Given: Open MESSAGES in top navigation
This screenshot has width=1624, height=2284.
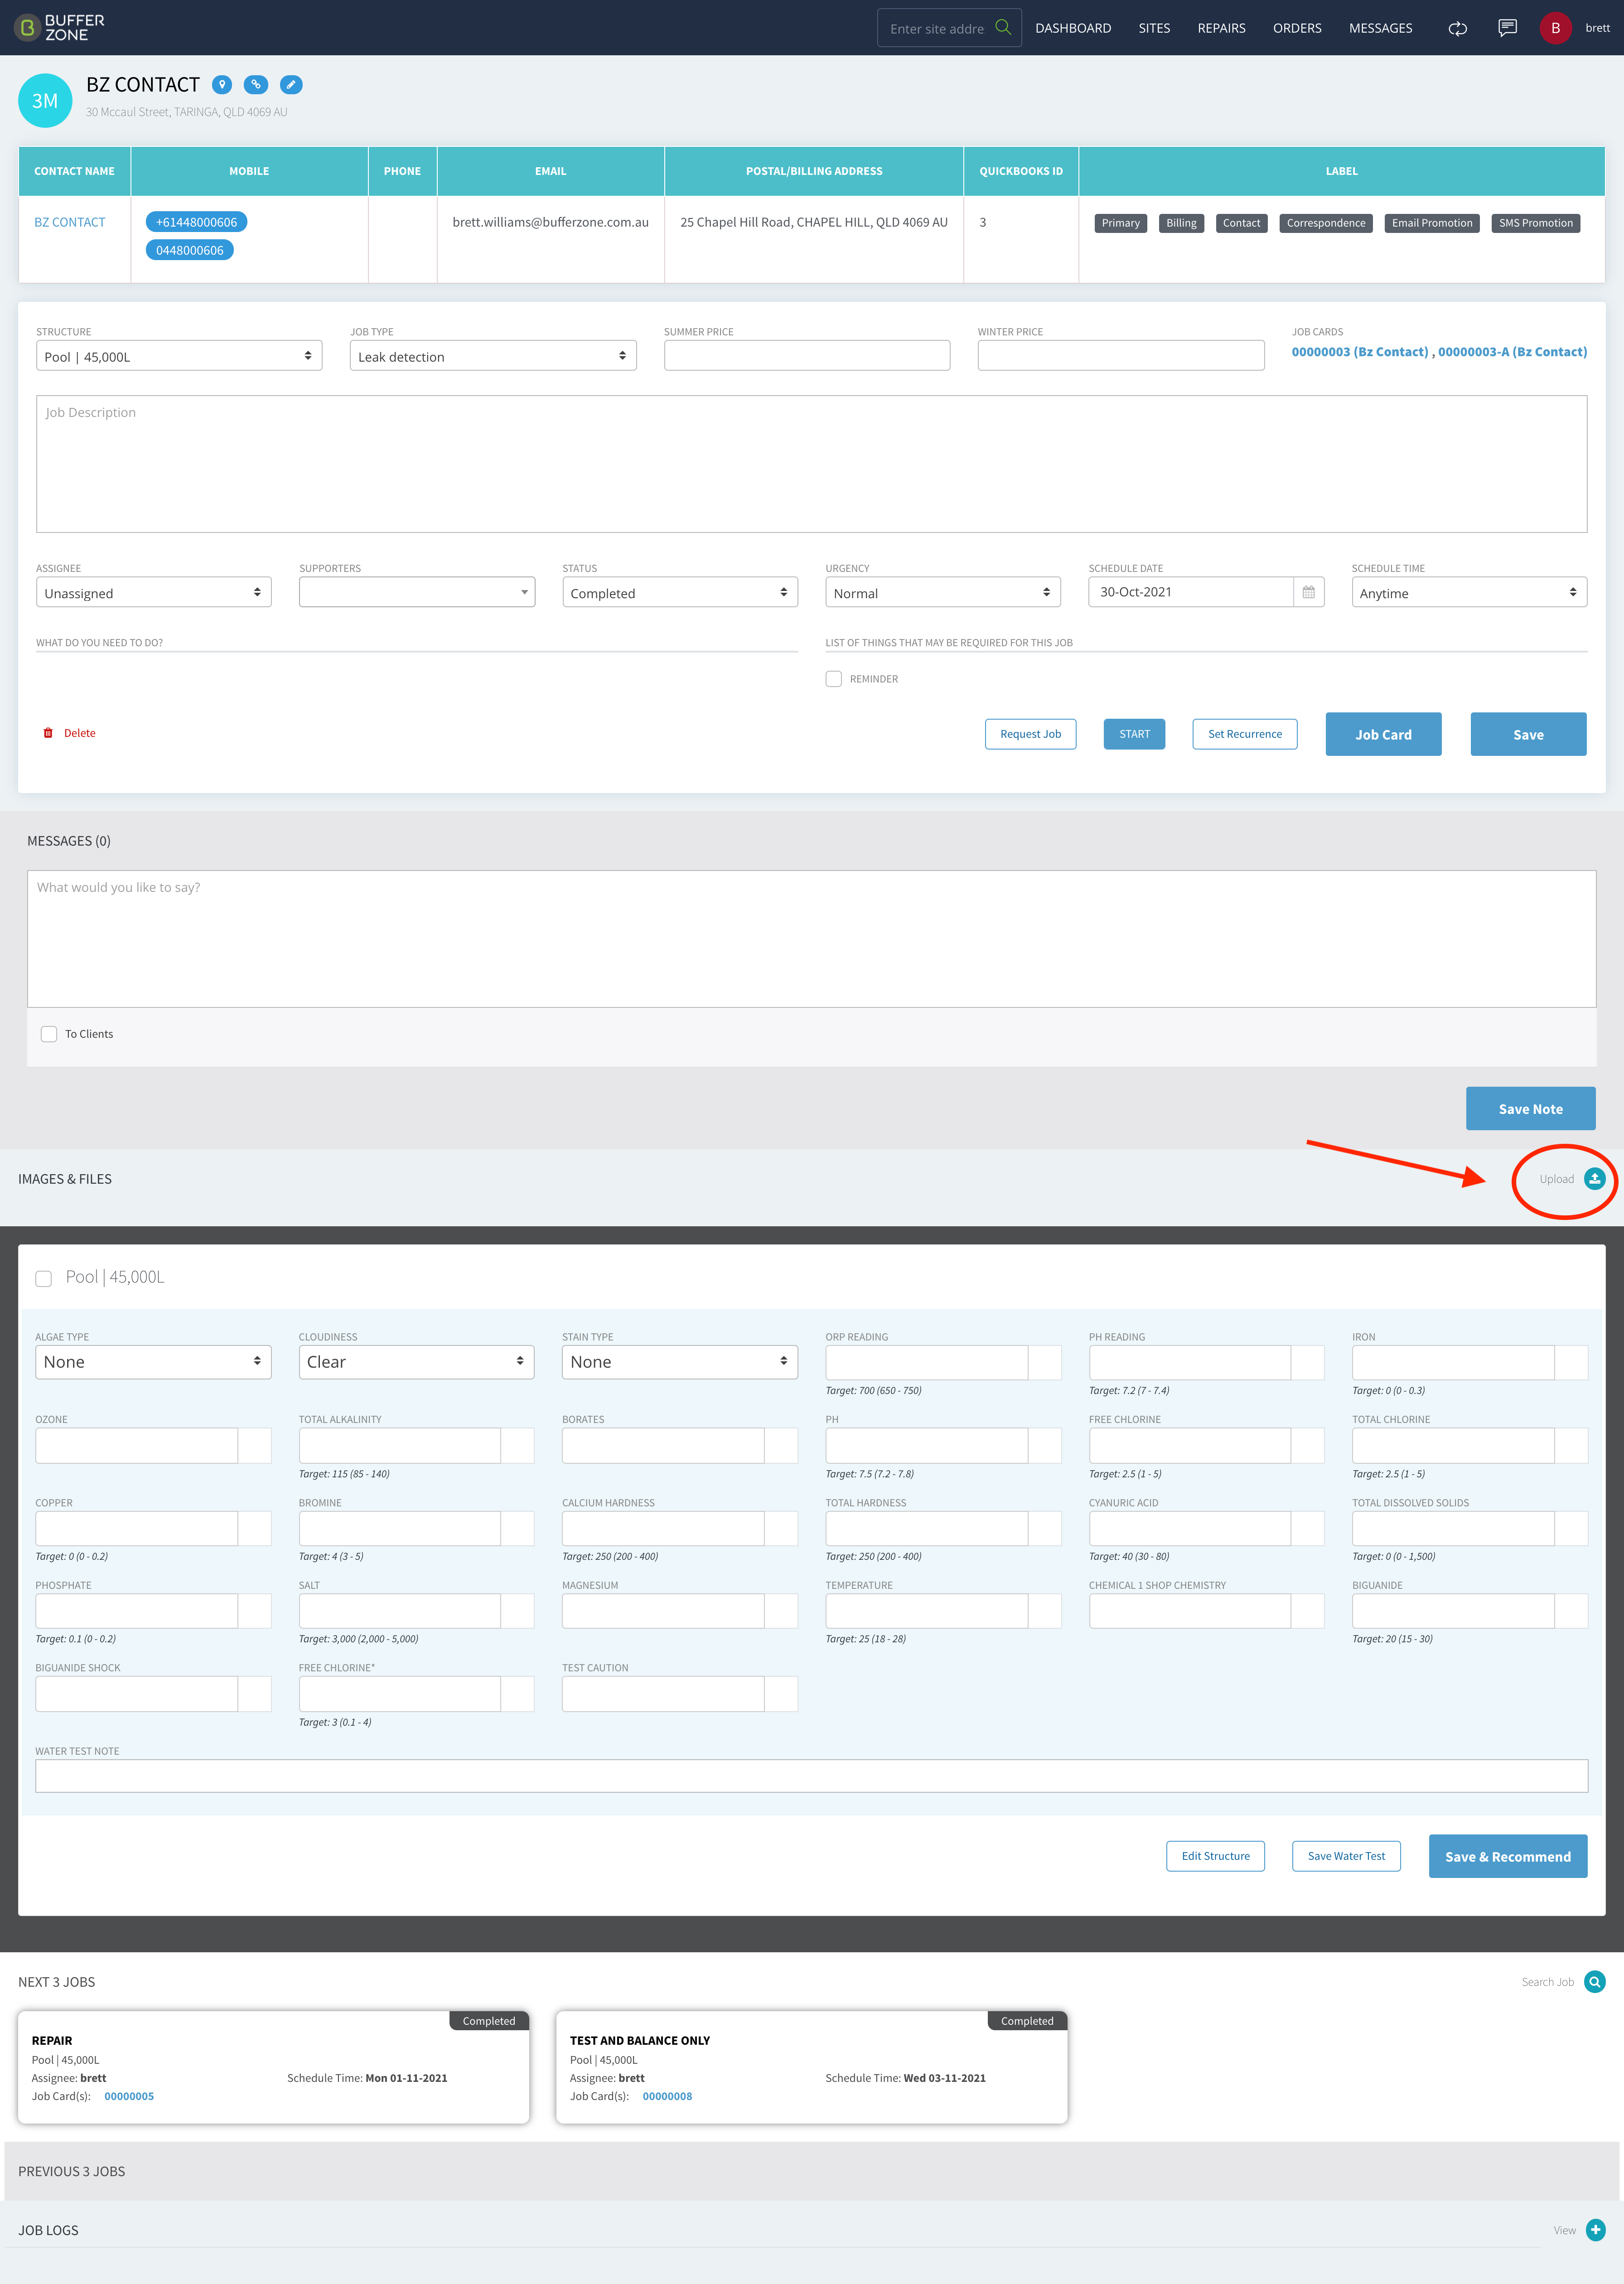Looking at the screenshot, I should click(1380, 28).
